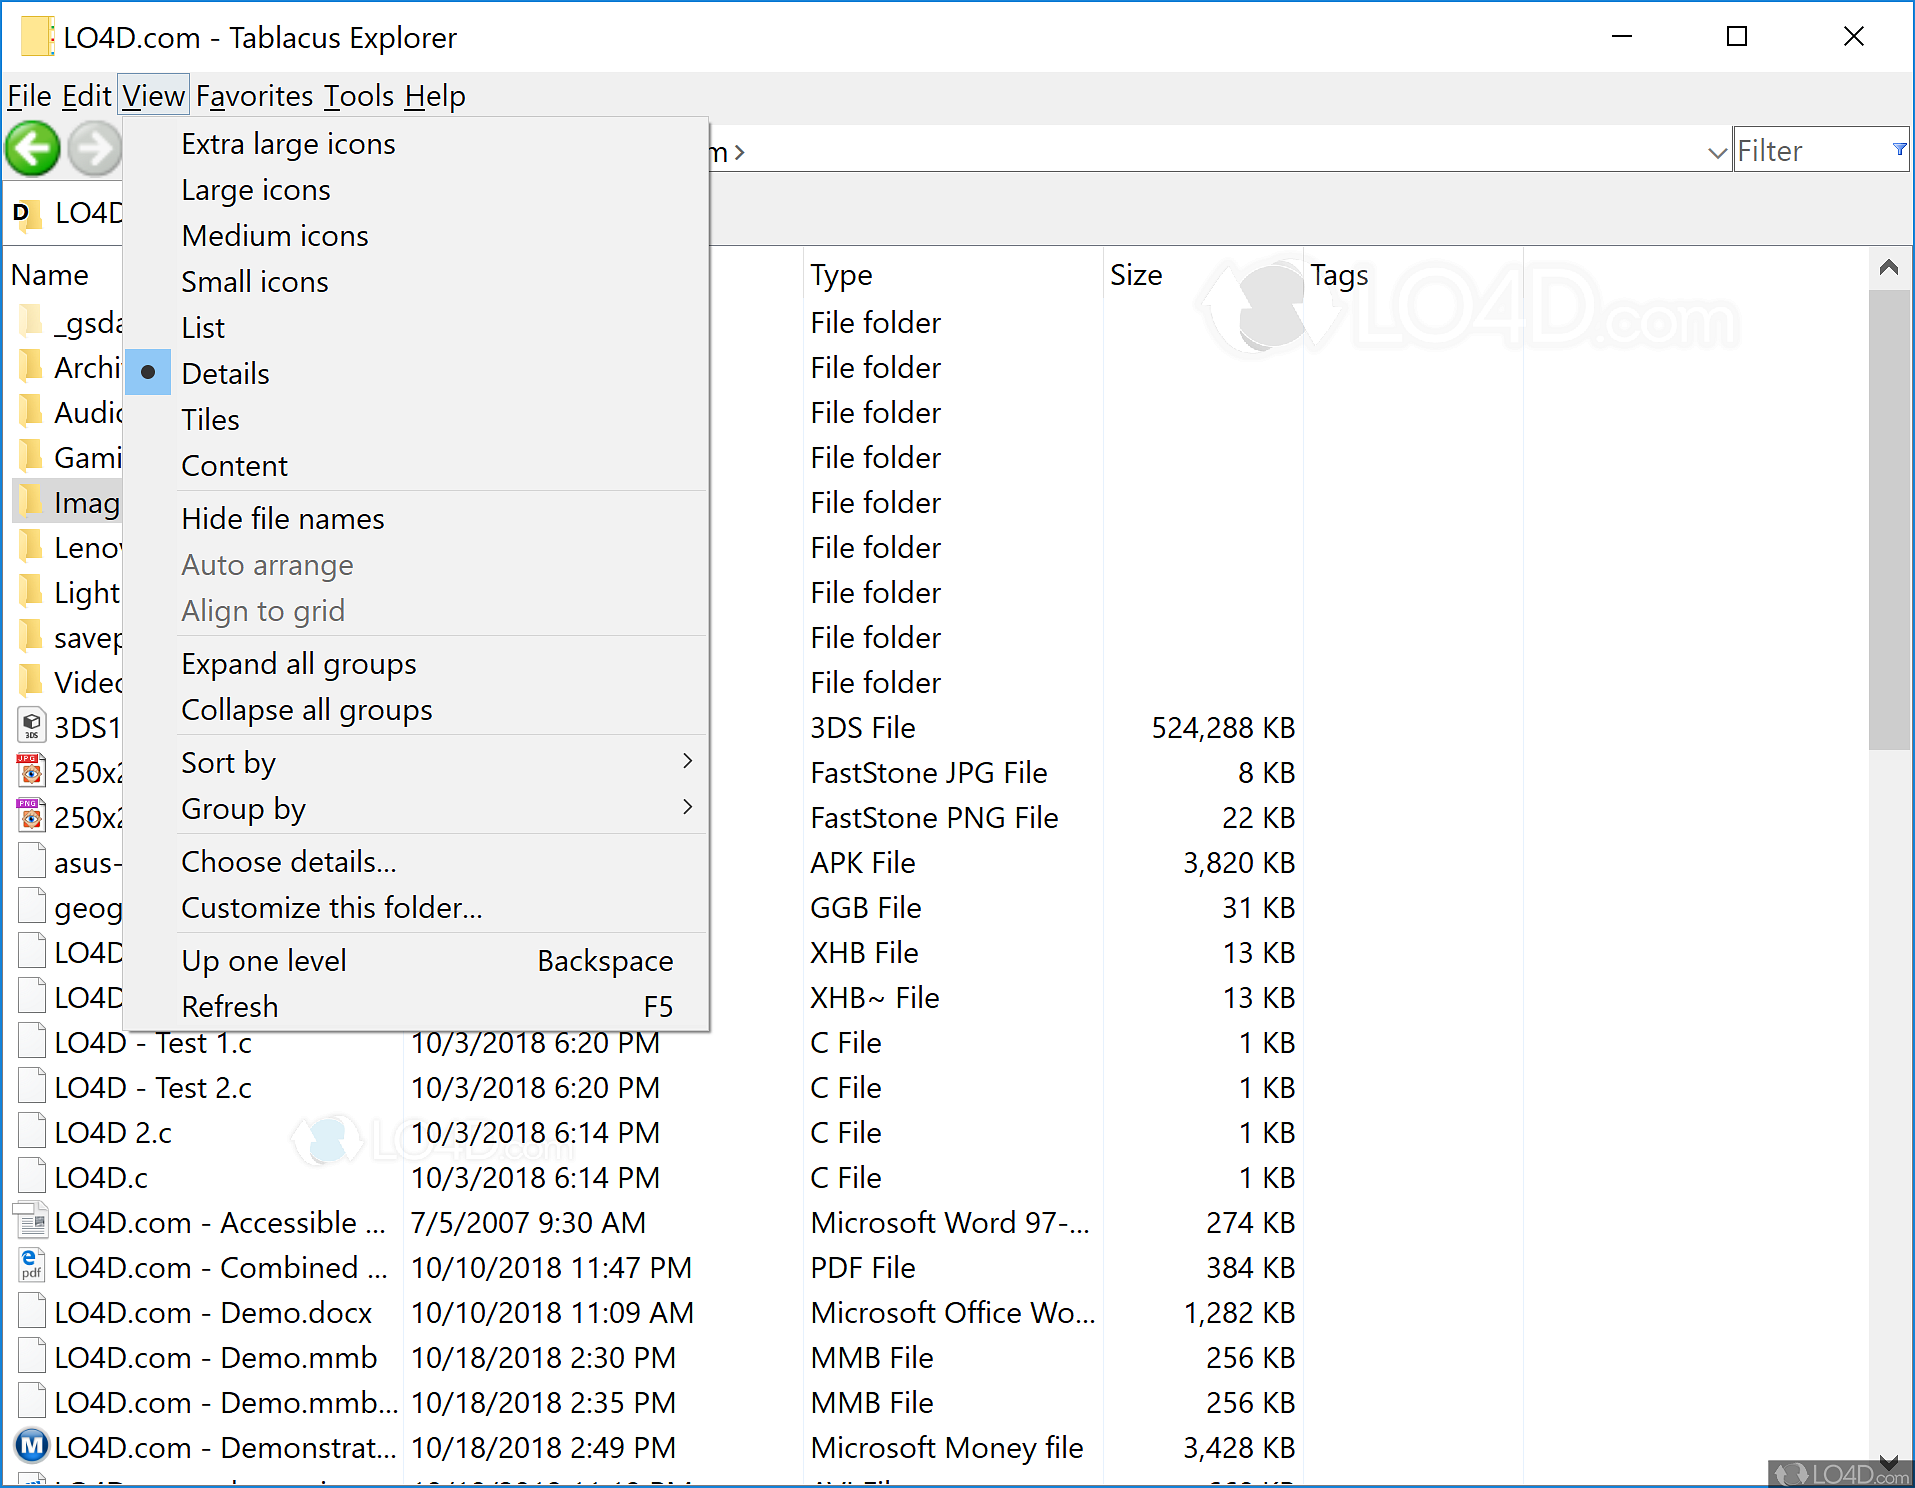
Task: Toggle Hide file names
Action: click(283, 518)
